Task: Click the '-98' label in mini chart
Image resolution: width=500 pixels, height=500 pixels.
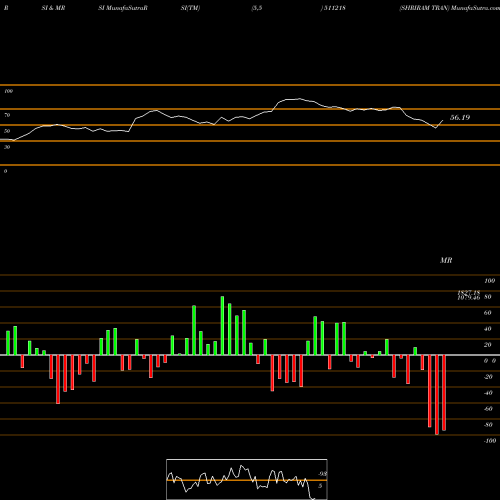Action: click(322, 474)
